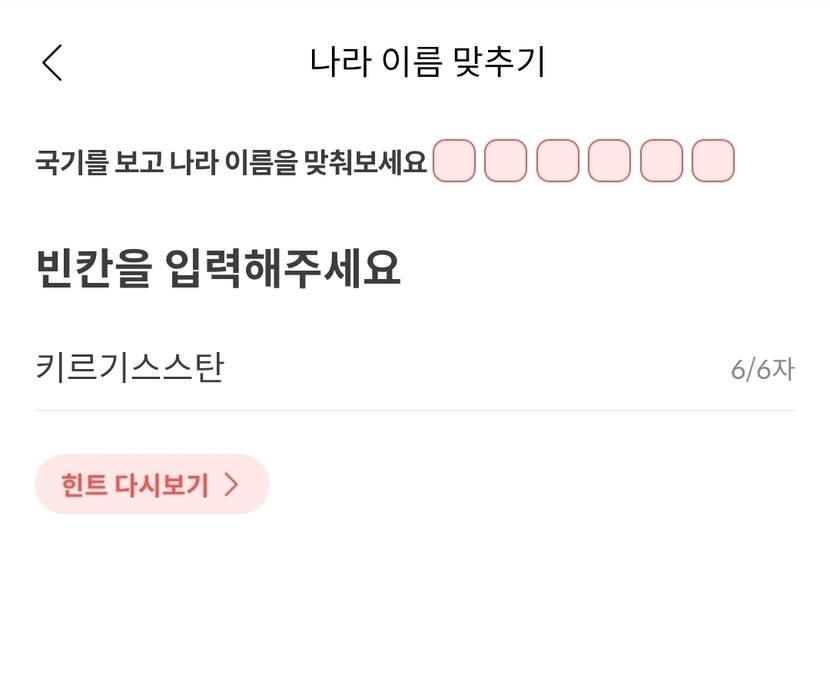Select the fourth blank letter box
Image resolution: width=830 pixels, height=675 pixels.
pyautogui.click(x=609, y=161)
